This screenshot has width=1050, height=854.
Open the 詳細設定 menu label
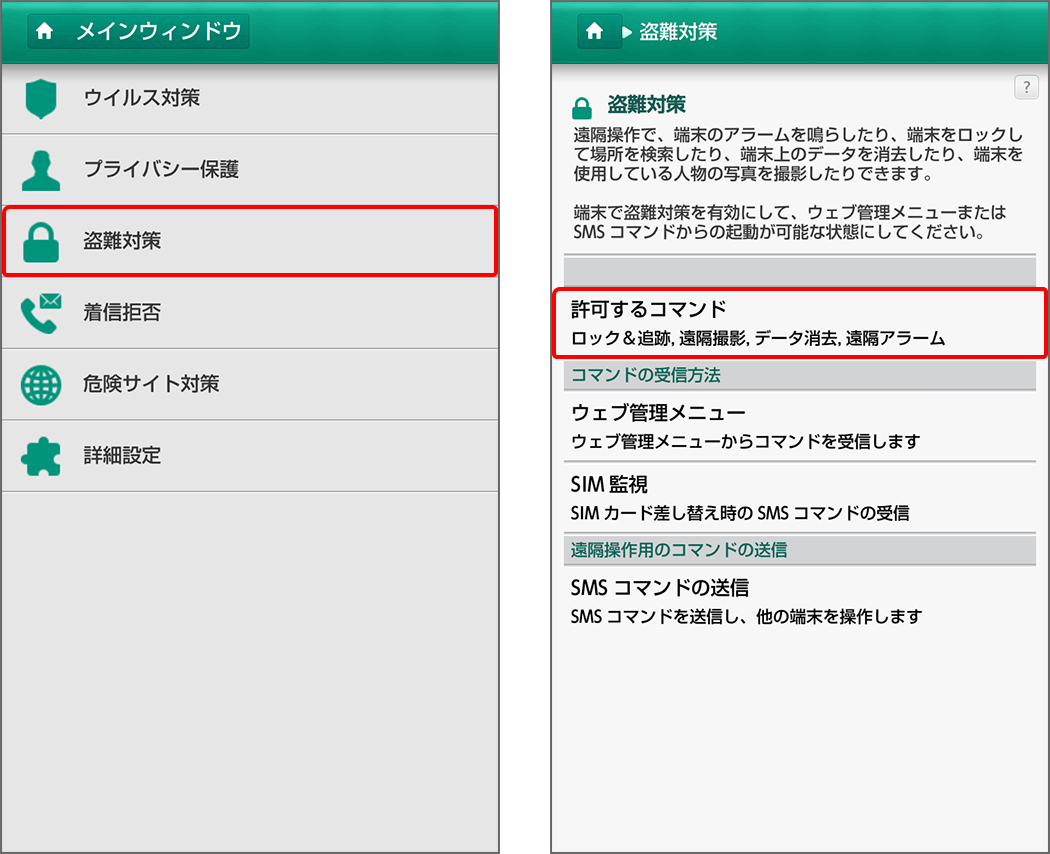tap(122, 456)
